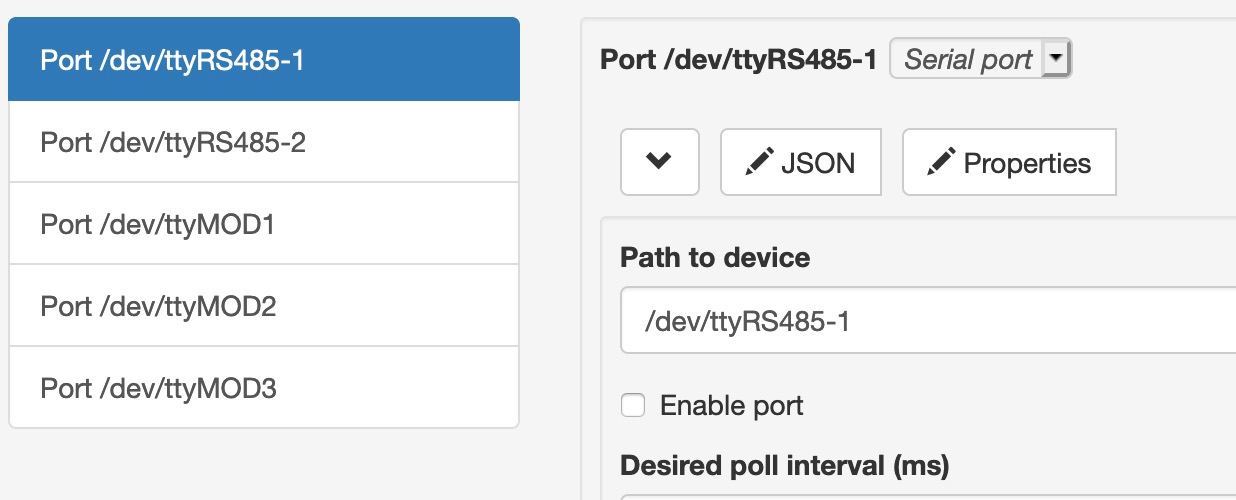
Task: Open the JSON editor button
Action: [x=801, y=162]
